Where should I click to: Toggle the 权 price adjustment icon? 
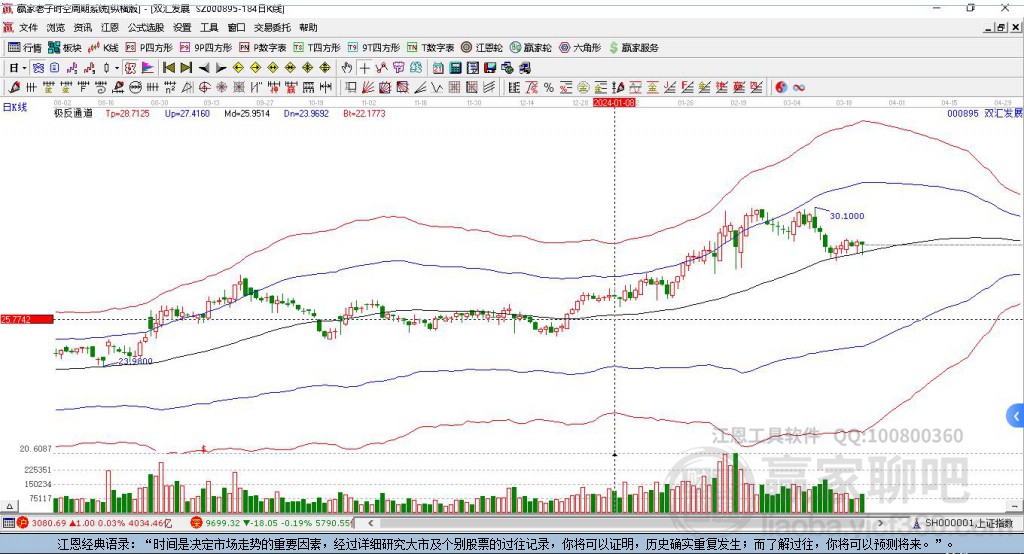[130, 68]
